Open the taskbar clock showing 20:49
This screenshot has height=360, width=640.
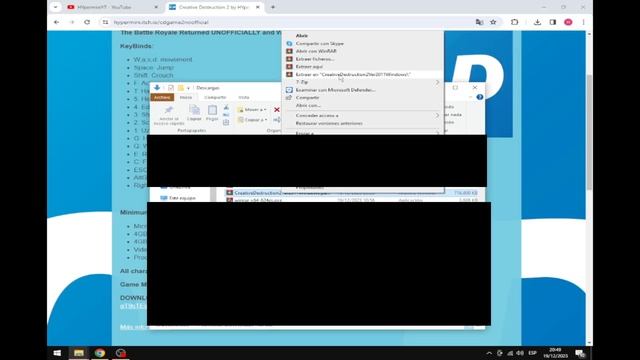point(556,353)
